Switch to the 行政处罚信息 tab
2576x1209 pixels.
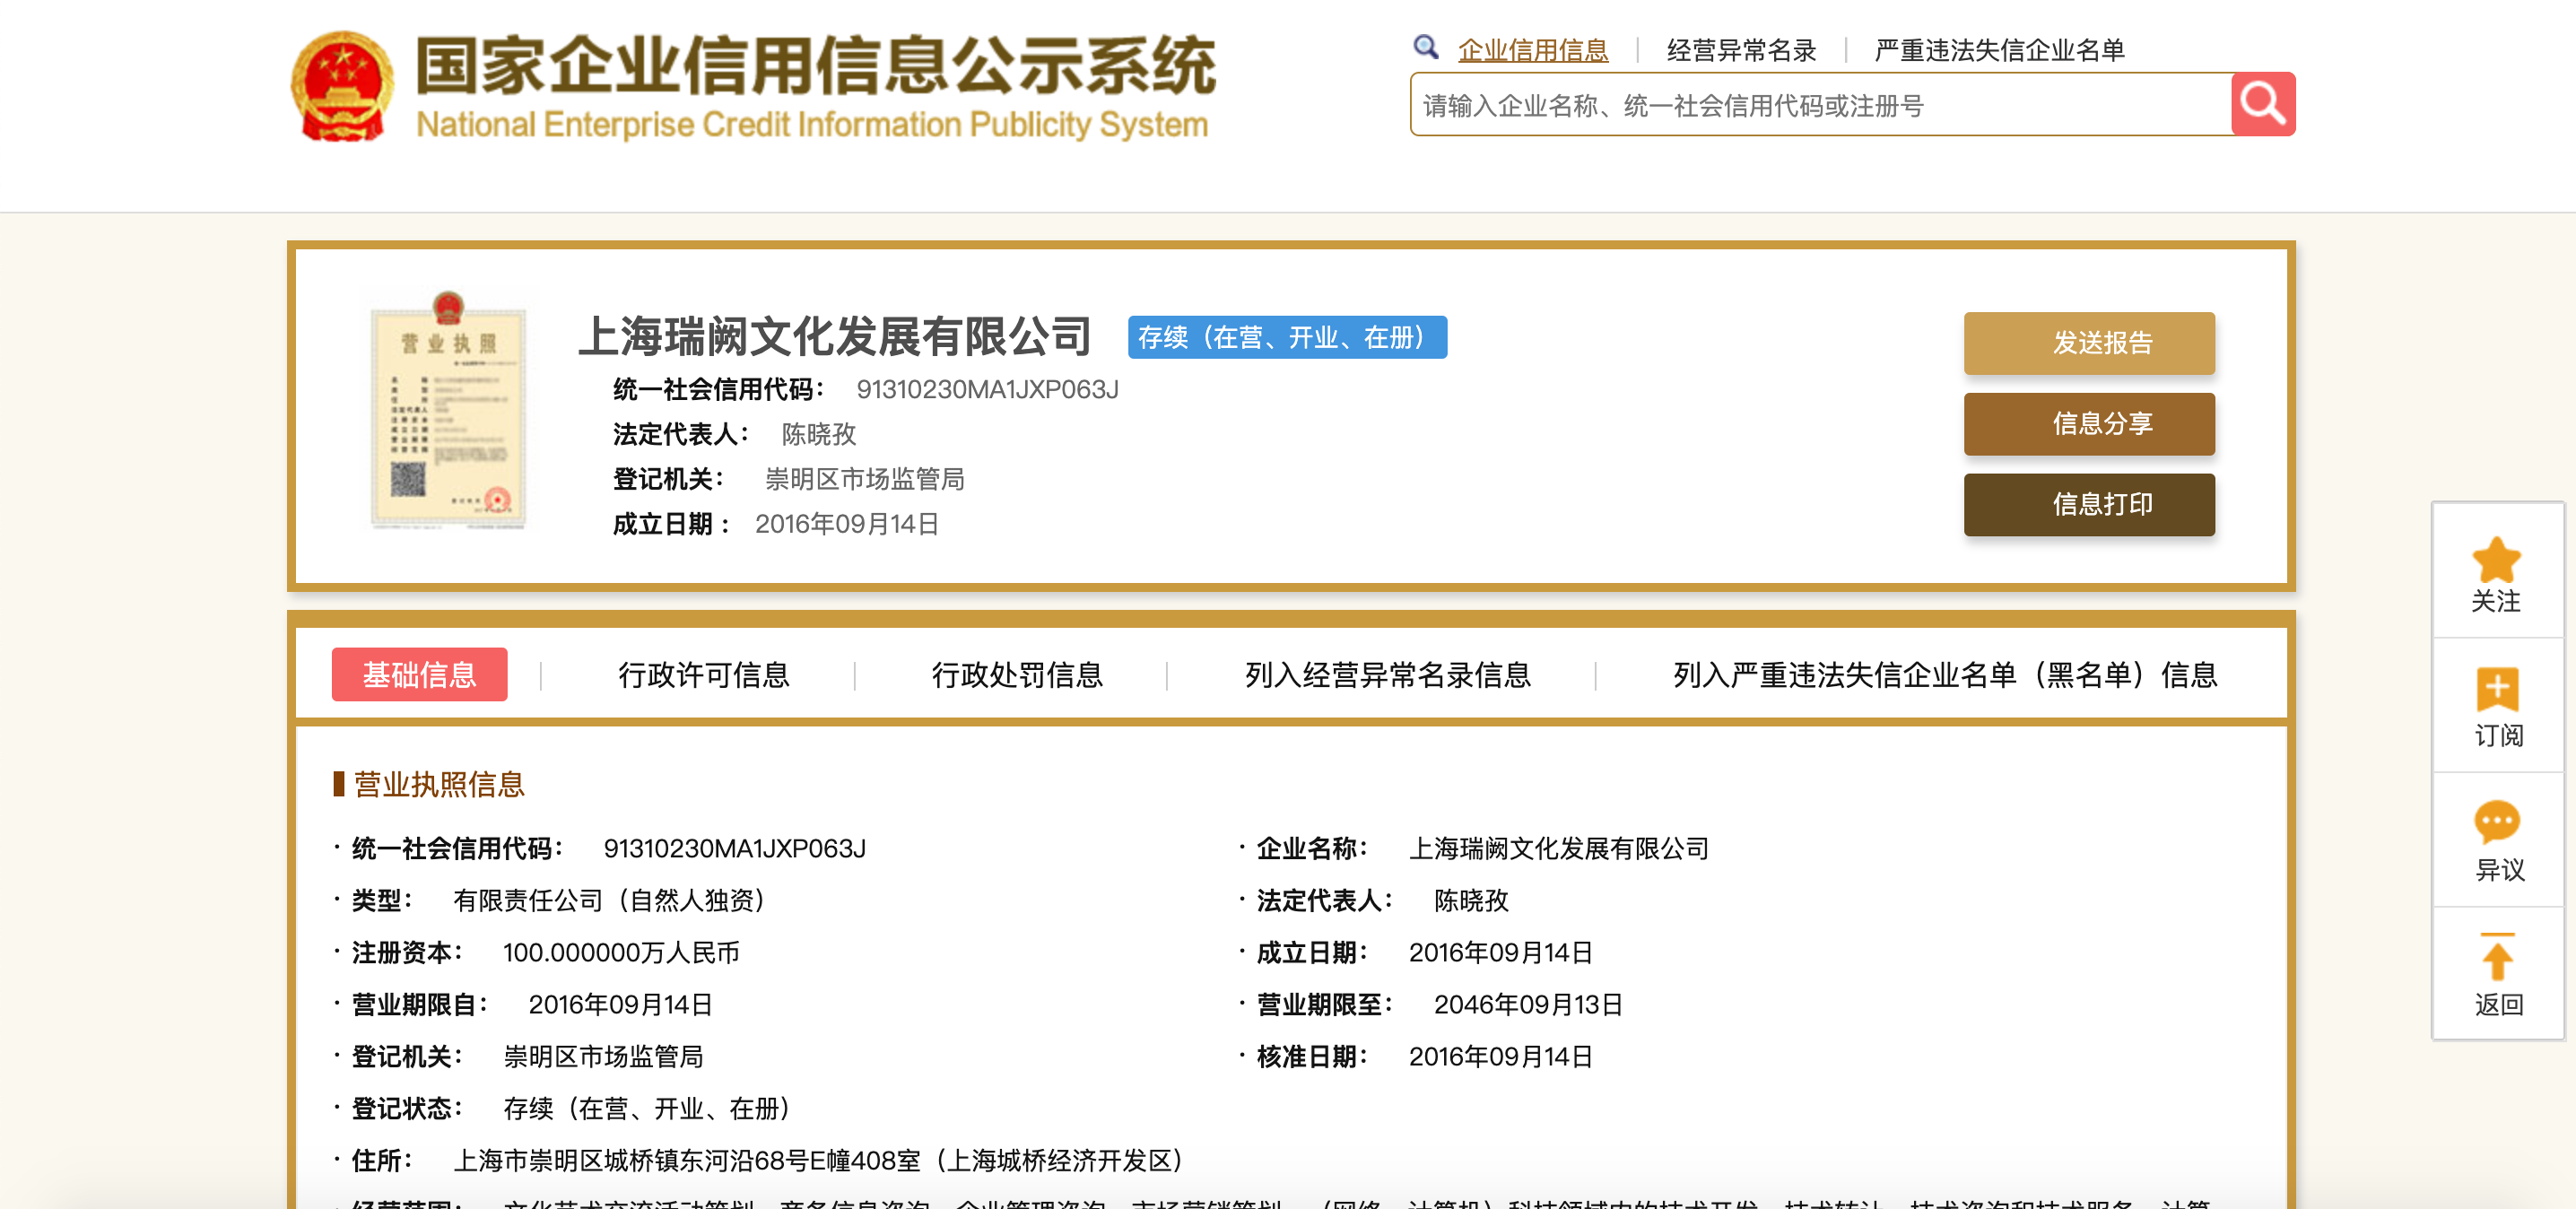pyautogui.click(x=1017, y=675)
